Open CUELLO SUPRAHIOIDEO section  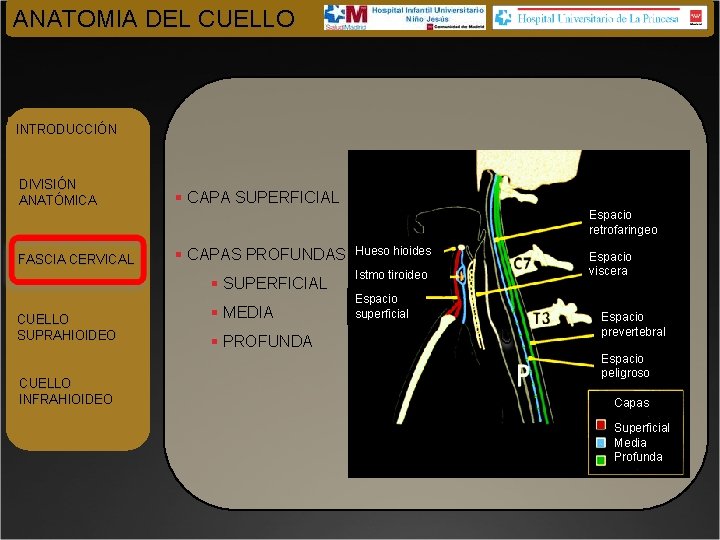(66, 327)
